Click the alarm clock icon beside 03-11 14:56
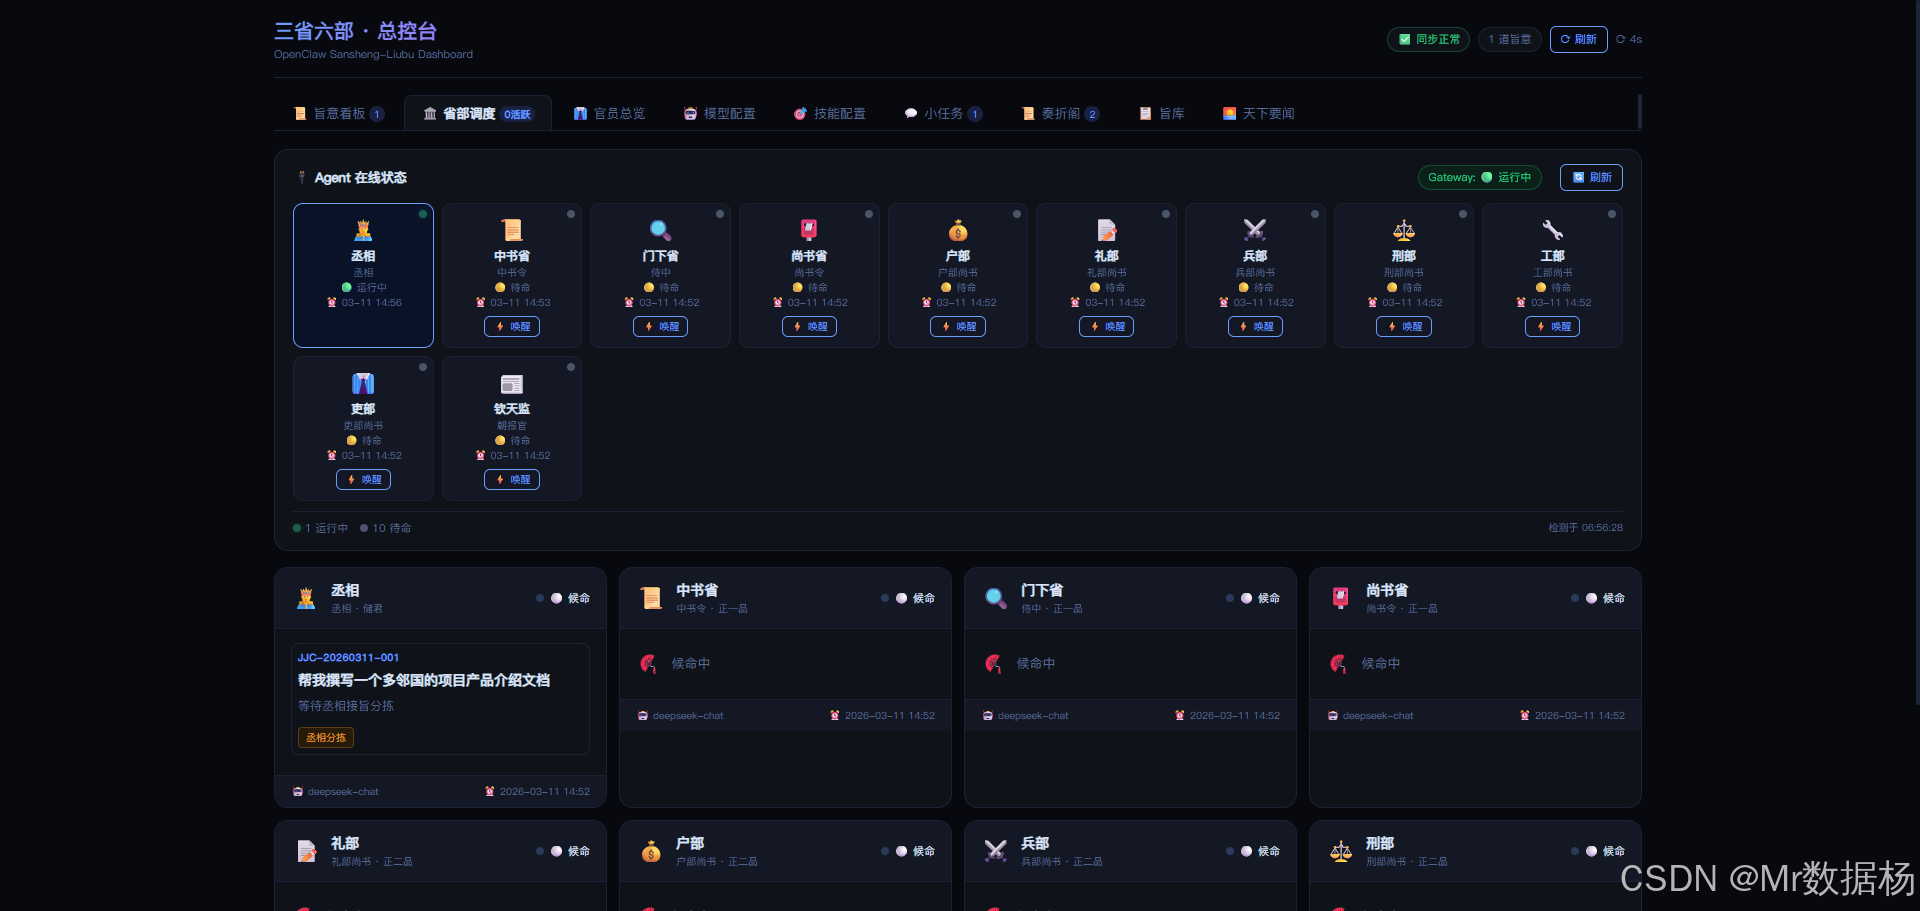This screenshot has width=1920, height=911. coord(332,302)
